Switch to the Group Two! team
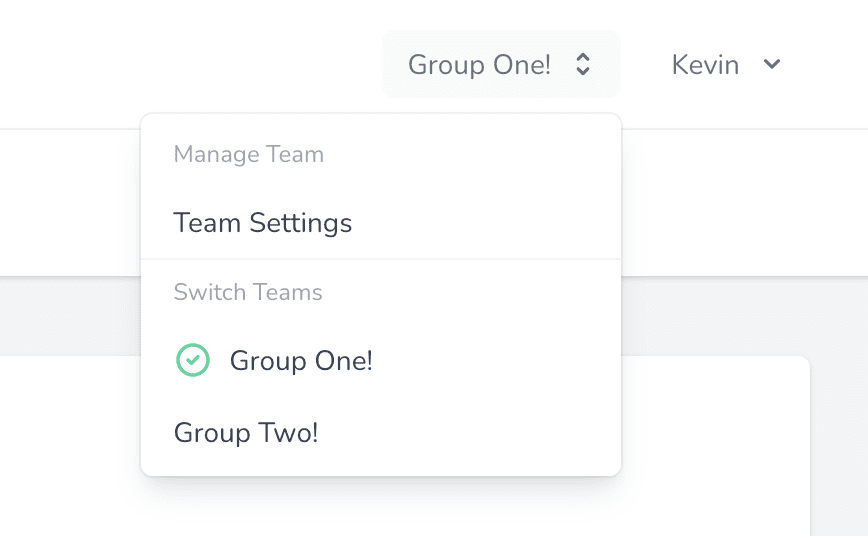This screenshot has width=868, height=536. [246, 433]
